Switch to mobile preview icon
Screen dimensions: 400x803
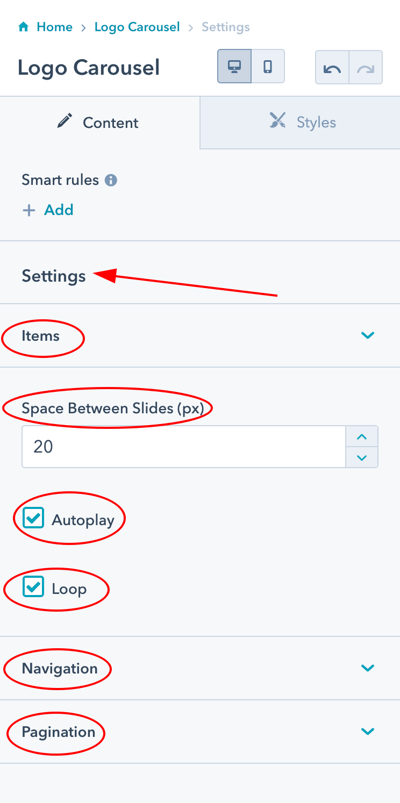[267, 66]
